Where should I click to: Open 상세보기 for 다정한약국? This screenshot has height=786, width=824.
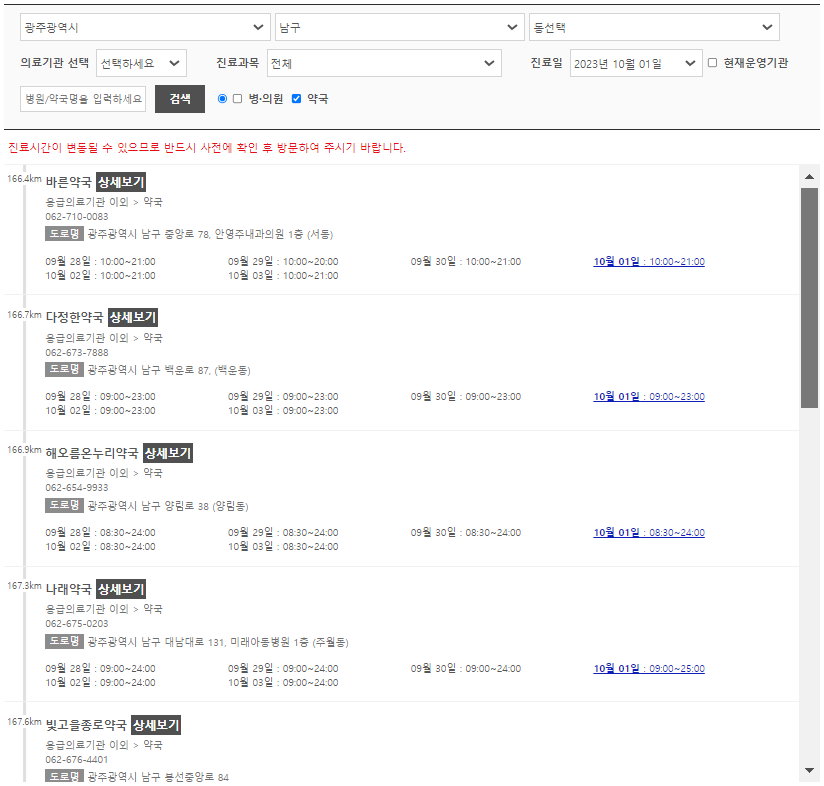(x=133, y=317)
